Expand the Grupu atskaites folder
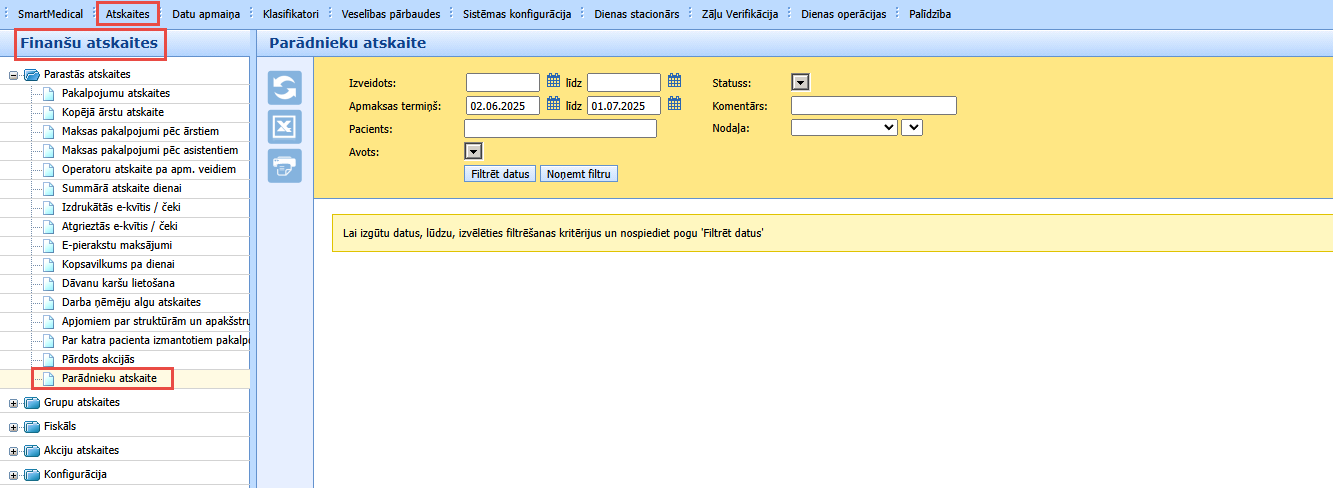 click(14, 403)
